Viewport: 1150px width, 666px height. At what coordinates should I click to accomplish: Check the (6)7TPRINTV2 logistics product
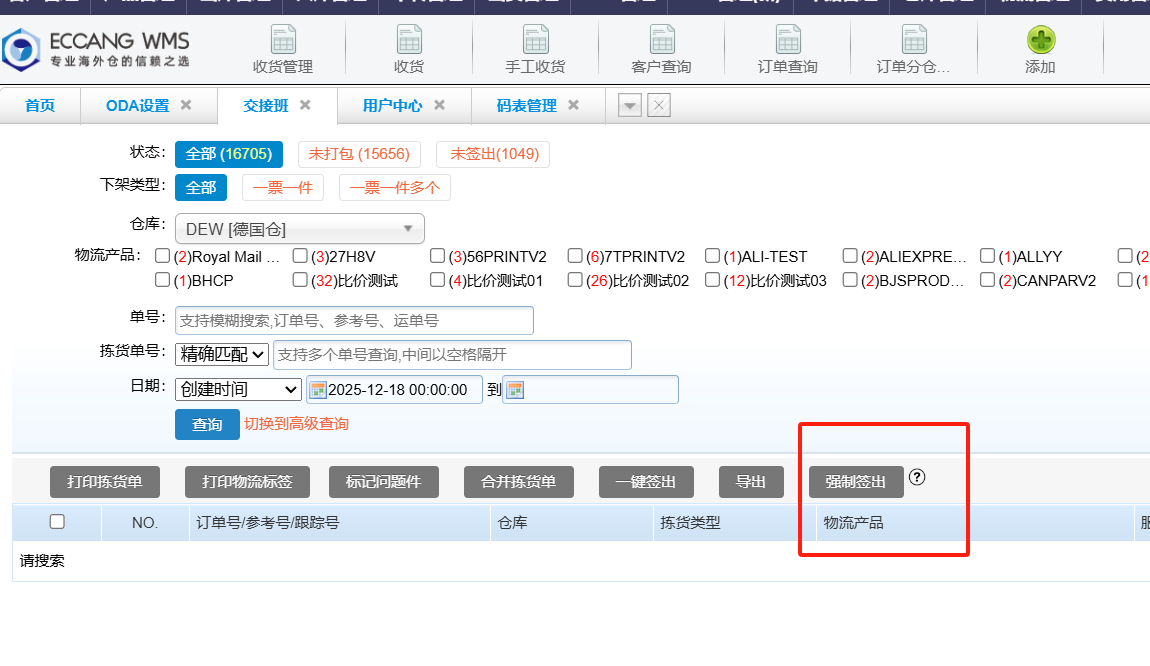[575, 255]
